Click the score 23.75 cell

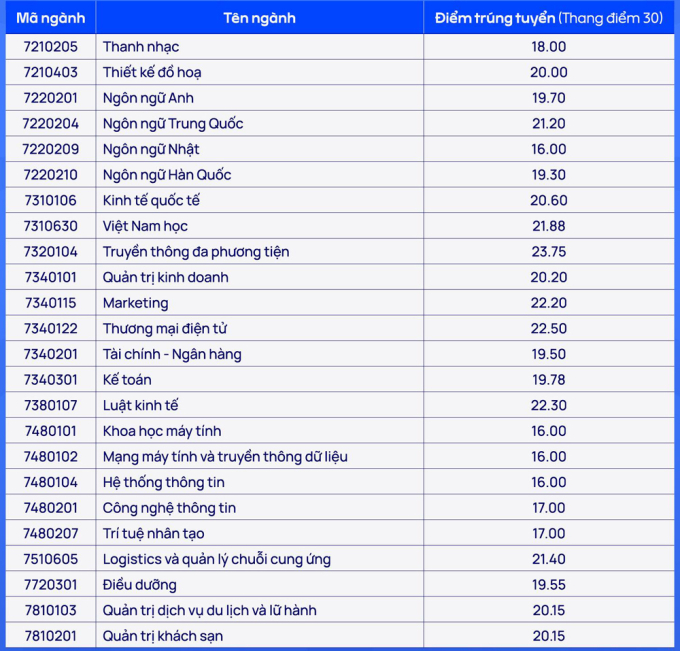click(549, 252)
